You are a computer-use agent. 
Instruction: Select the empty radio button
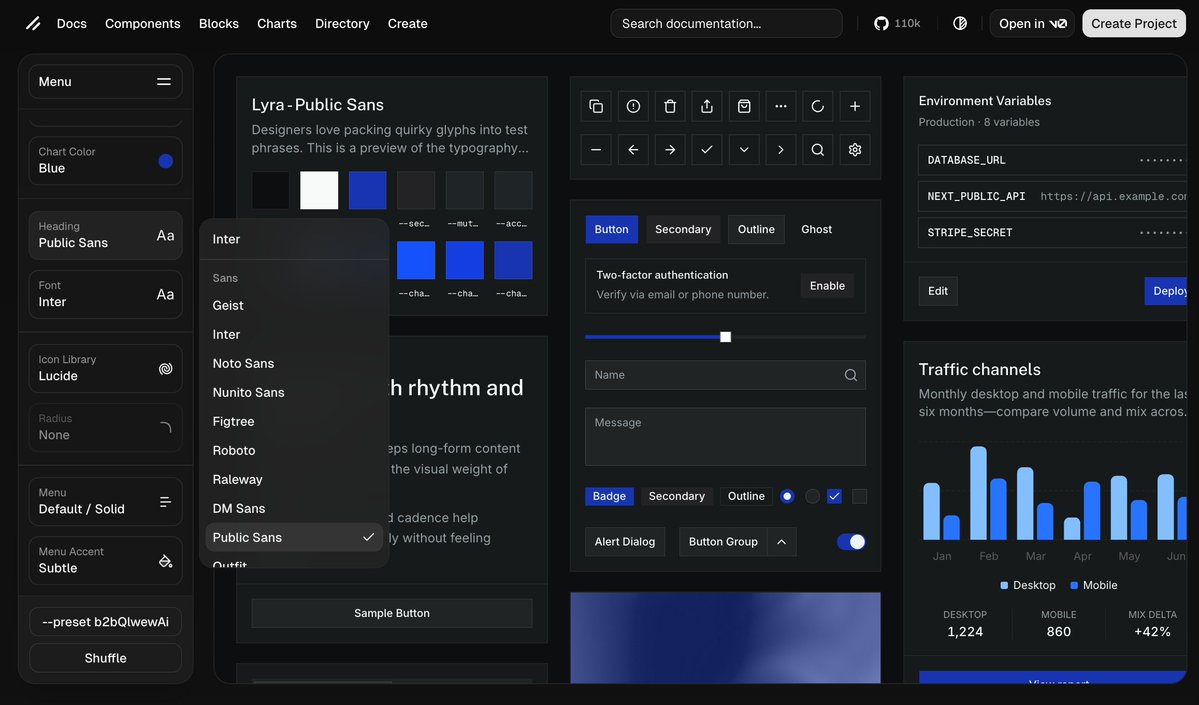point(812,496)
